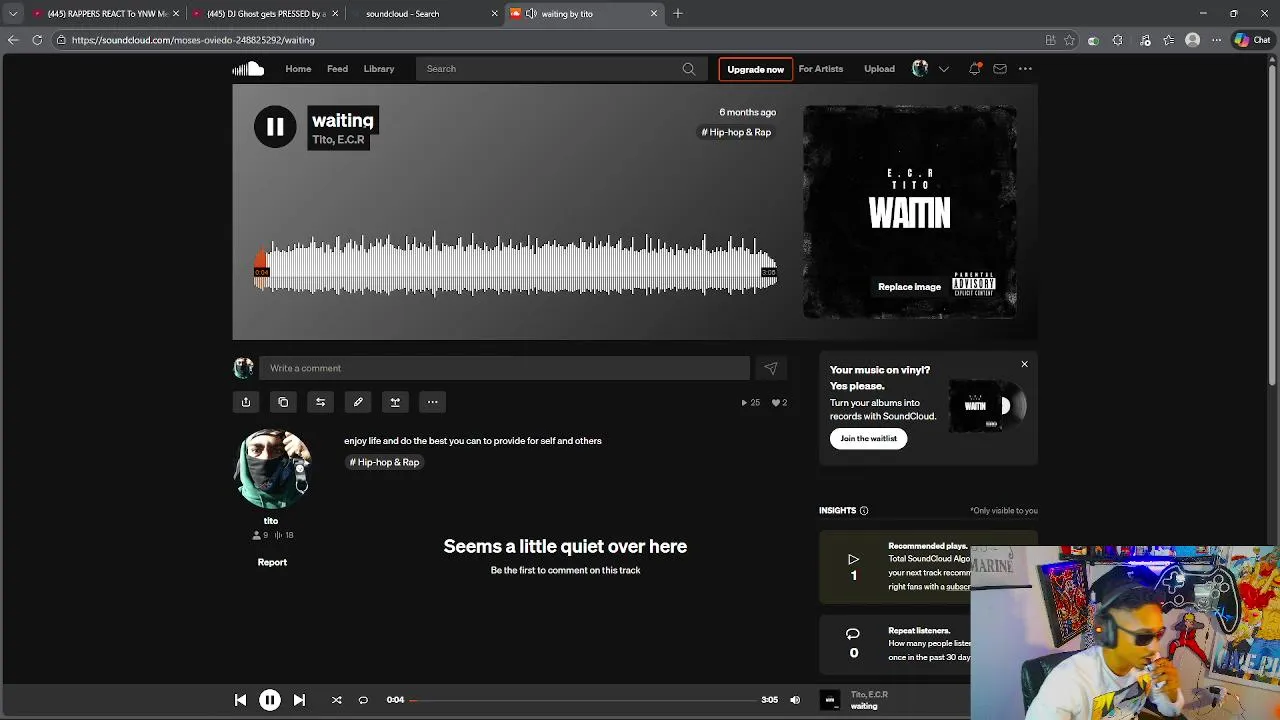Toggle repost of this track

tap(320, 402)
